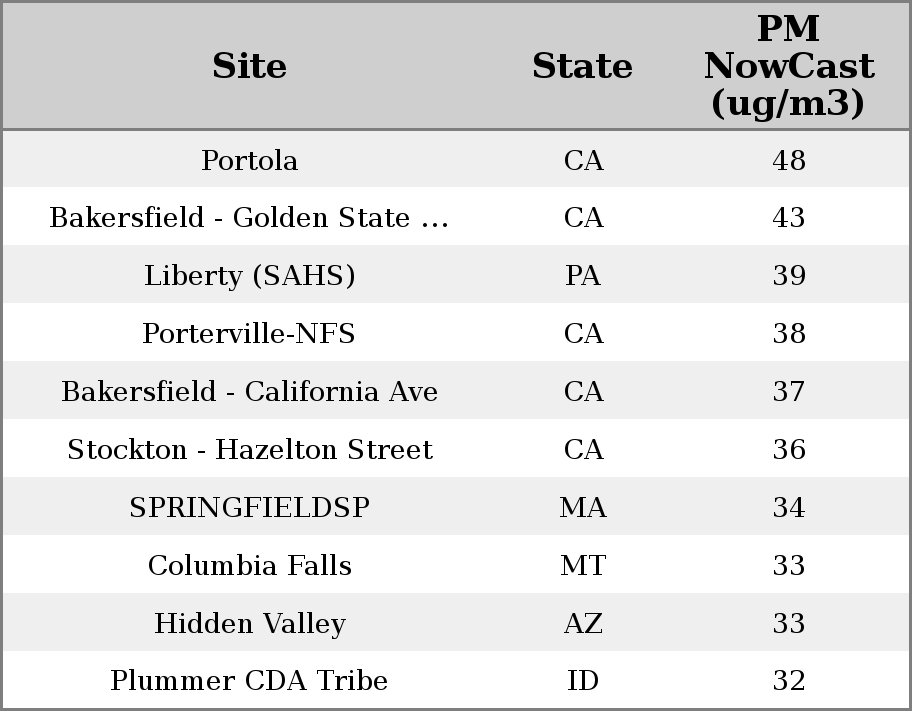Select the Portola site row

[249, 160]
